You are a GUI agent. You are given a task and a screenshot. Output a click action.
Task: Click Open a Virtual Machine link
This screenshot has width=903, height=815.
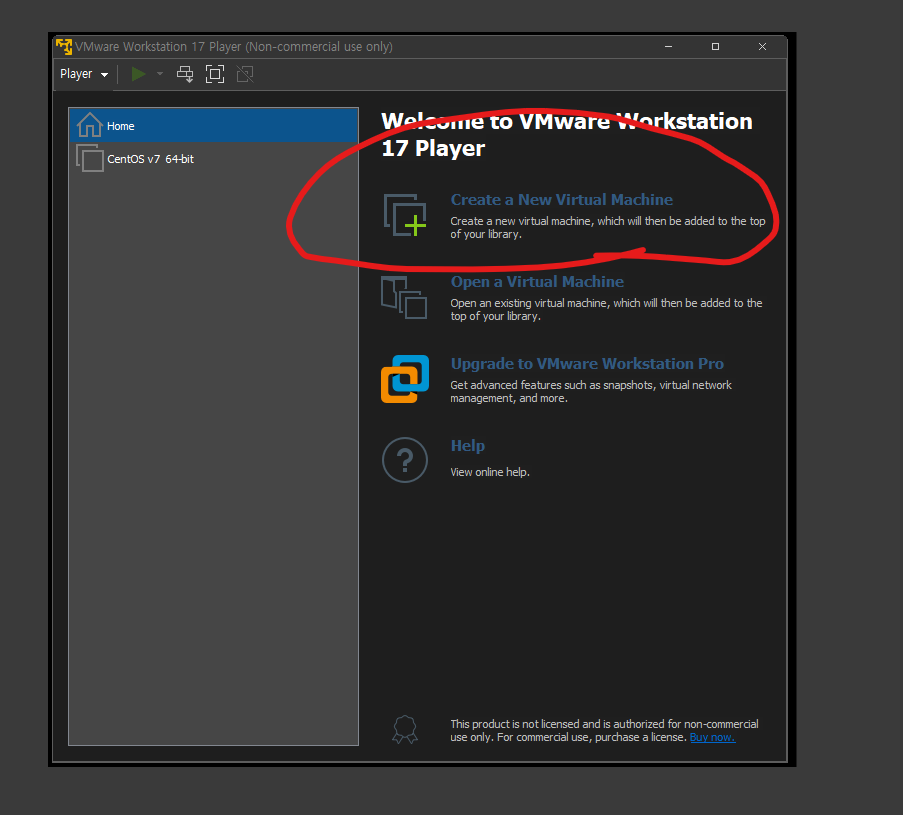(537, 282)
